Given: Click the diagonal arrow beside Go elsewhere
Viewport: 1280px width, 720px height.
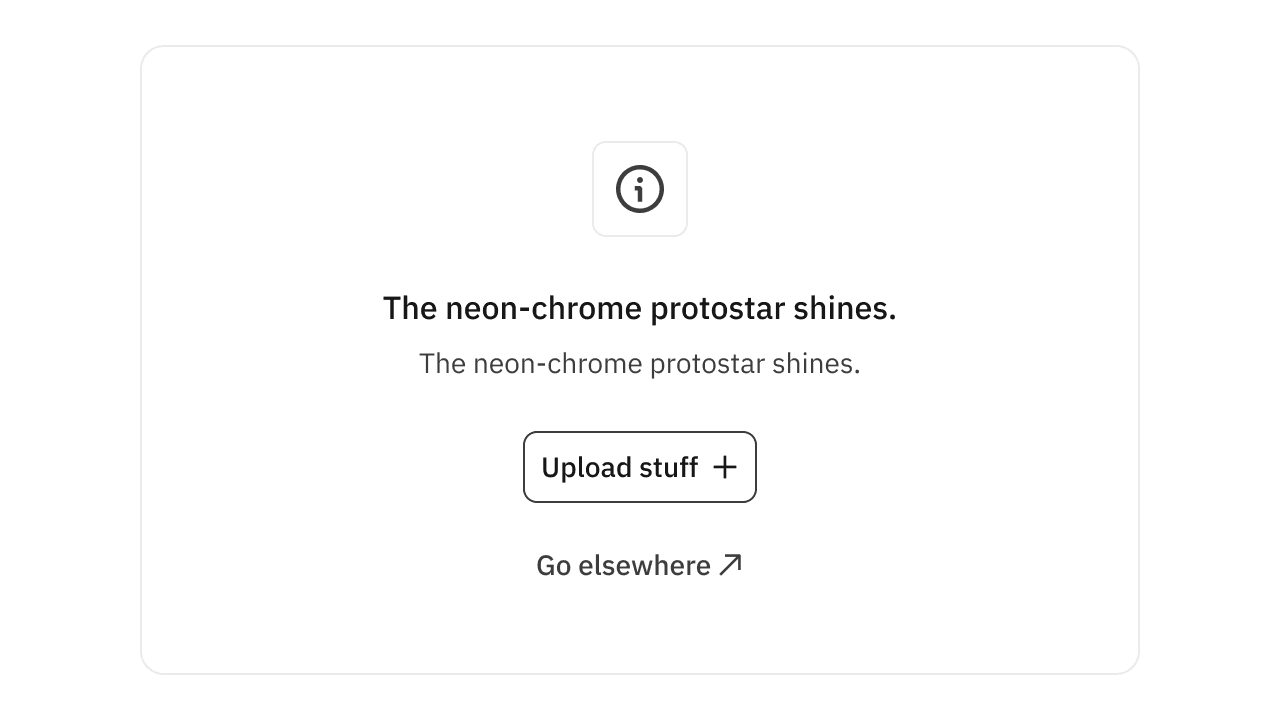Looking at the screenshot, I should (731, 565).
